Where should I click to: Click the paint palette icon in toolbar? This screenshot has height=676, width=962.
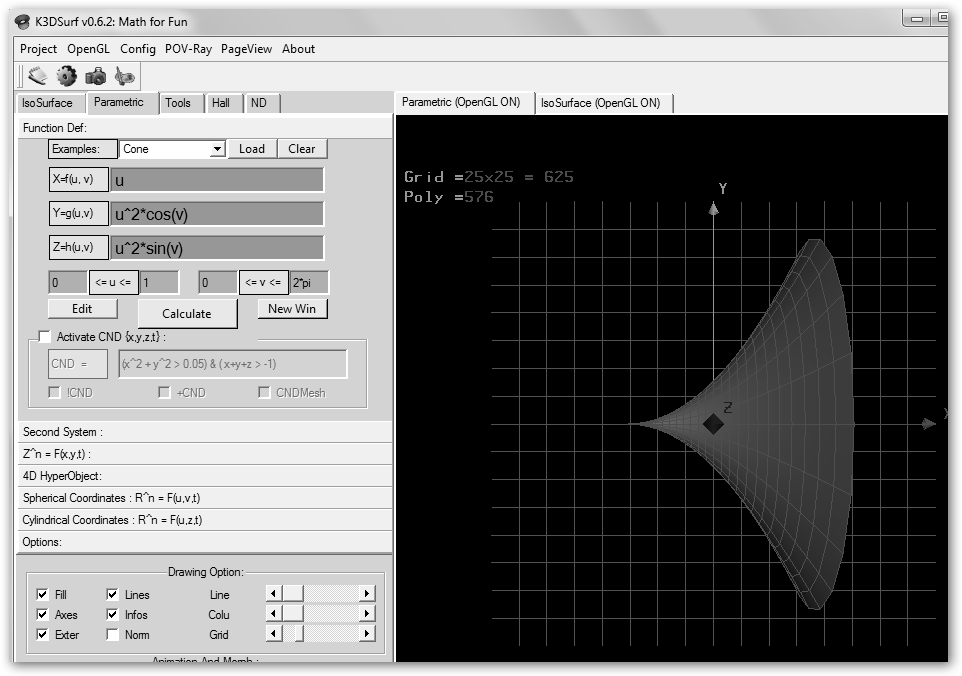point(124,75)
